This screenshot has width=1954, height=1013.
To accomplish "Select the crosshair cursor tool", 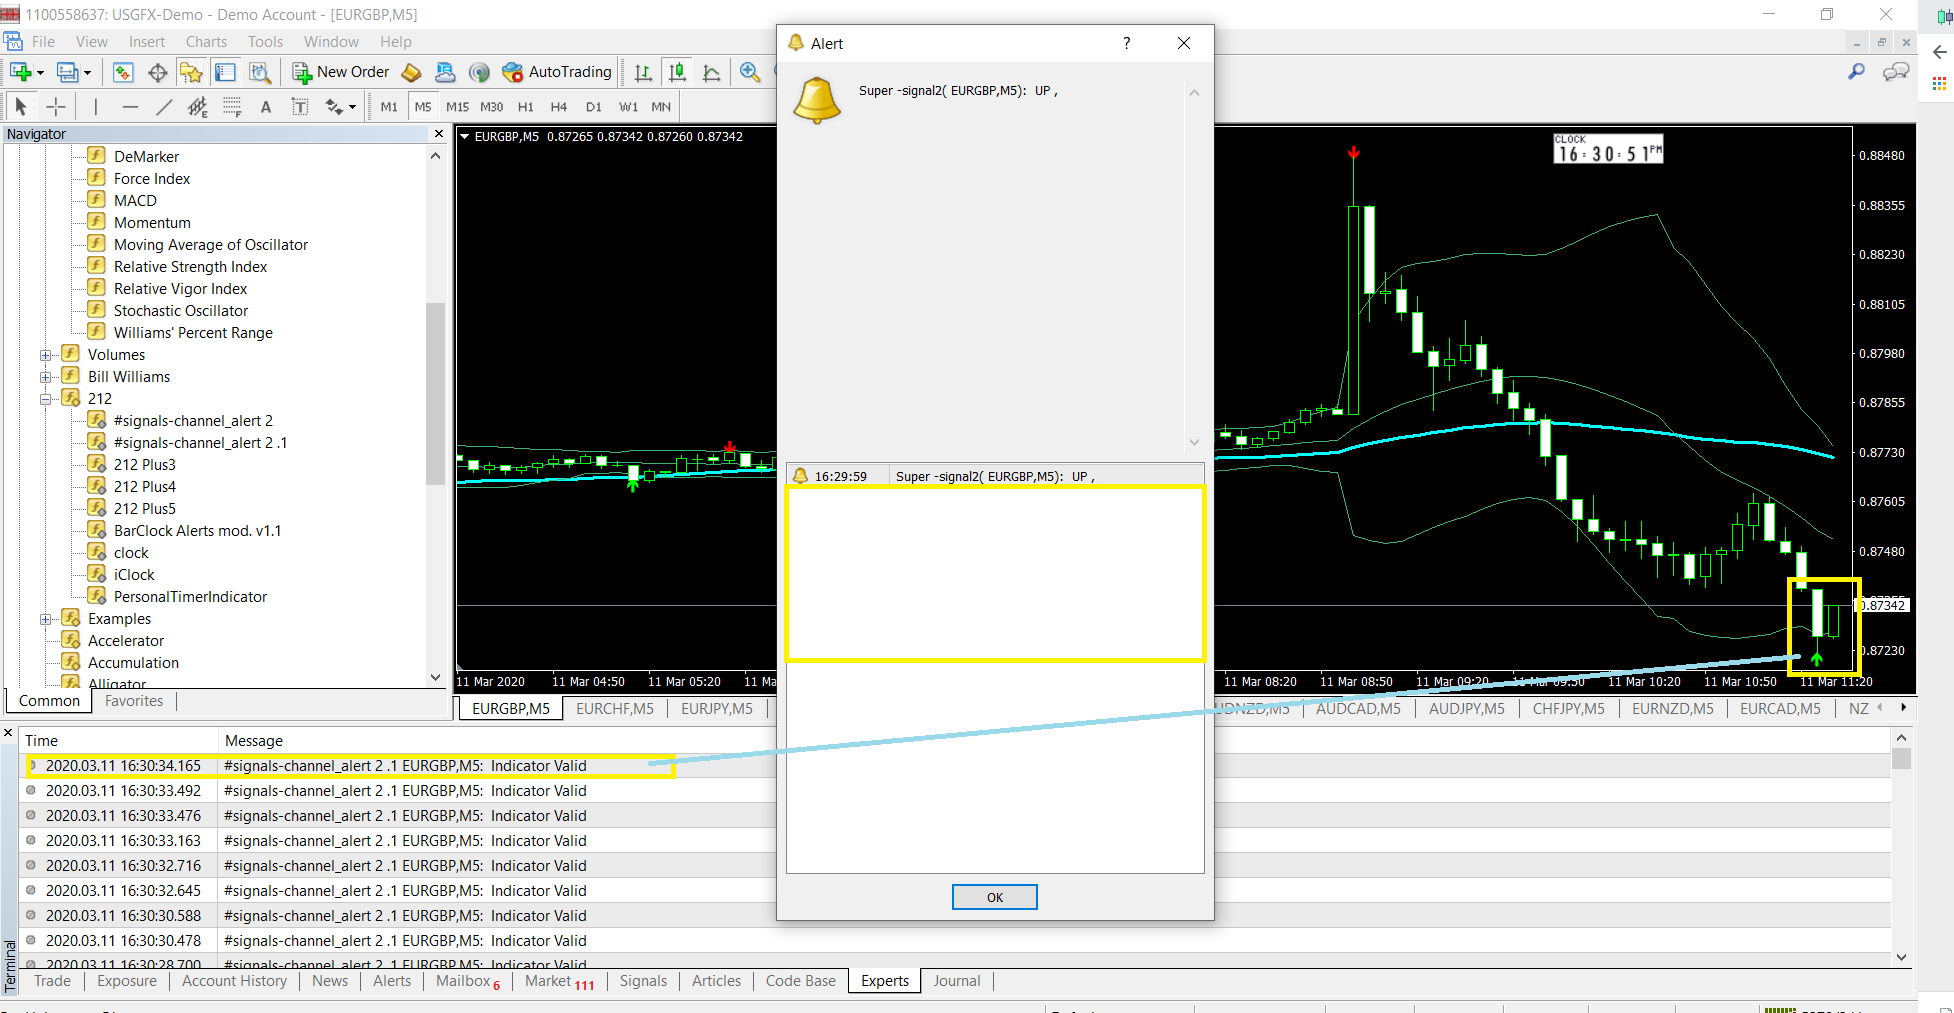I will [x=56, y=107].
